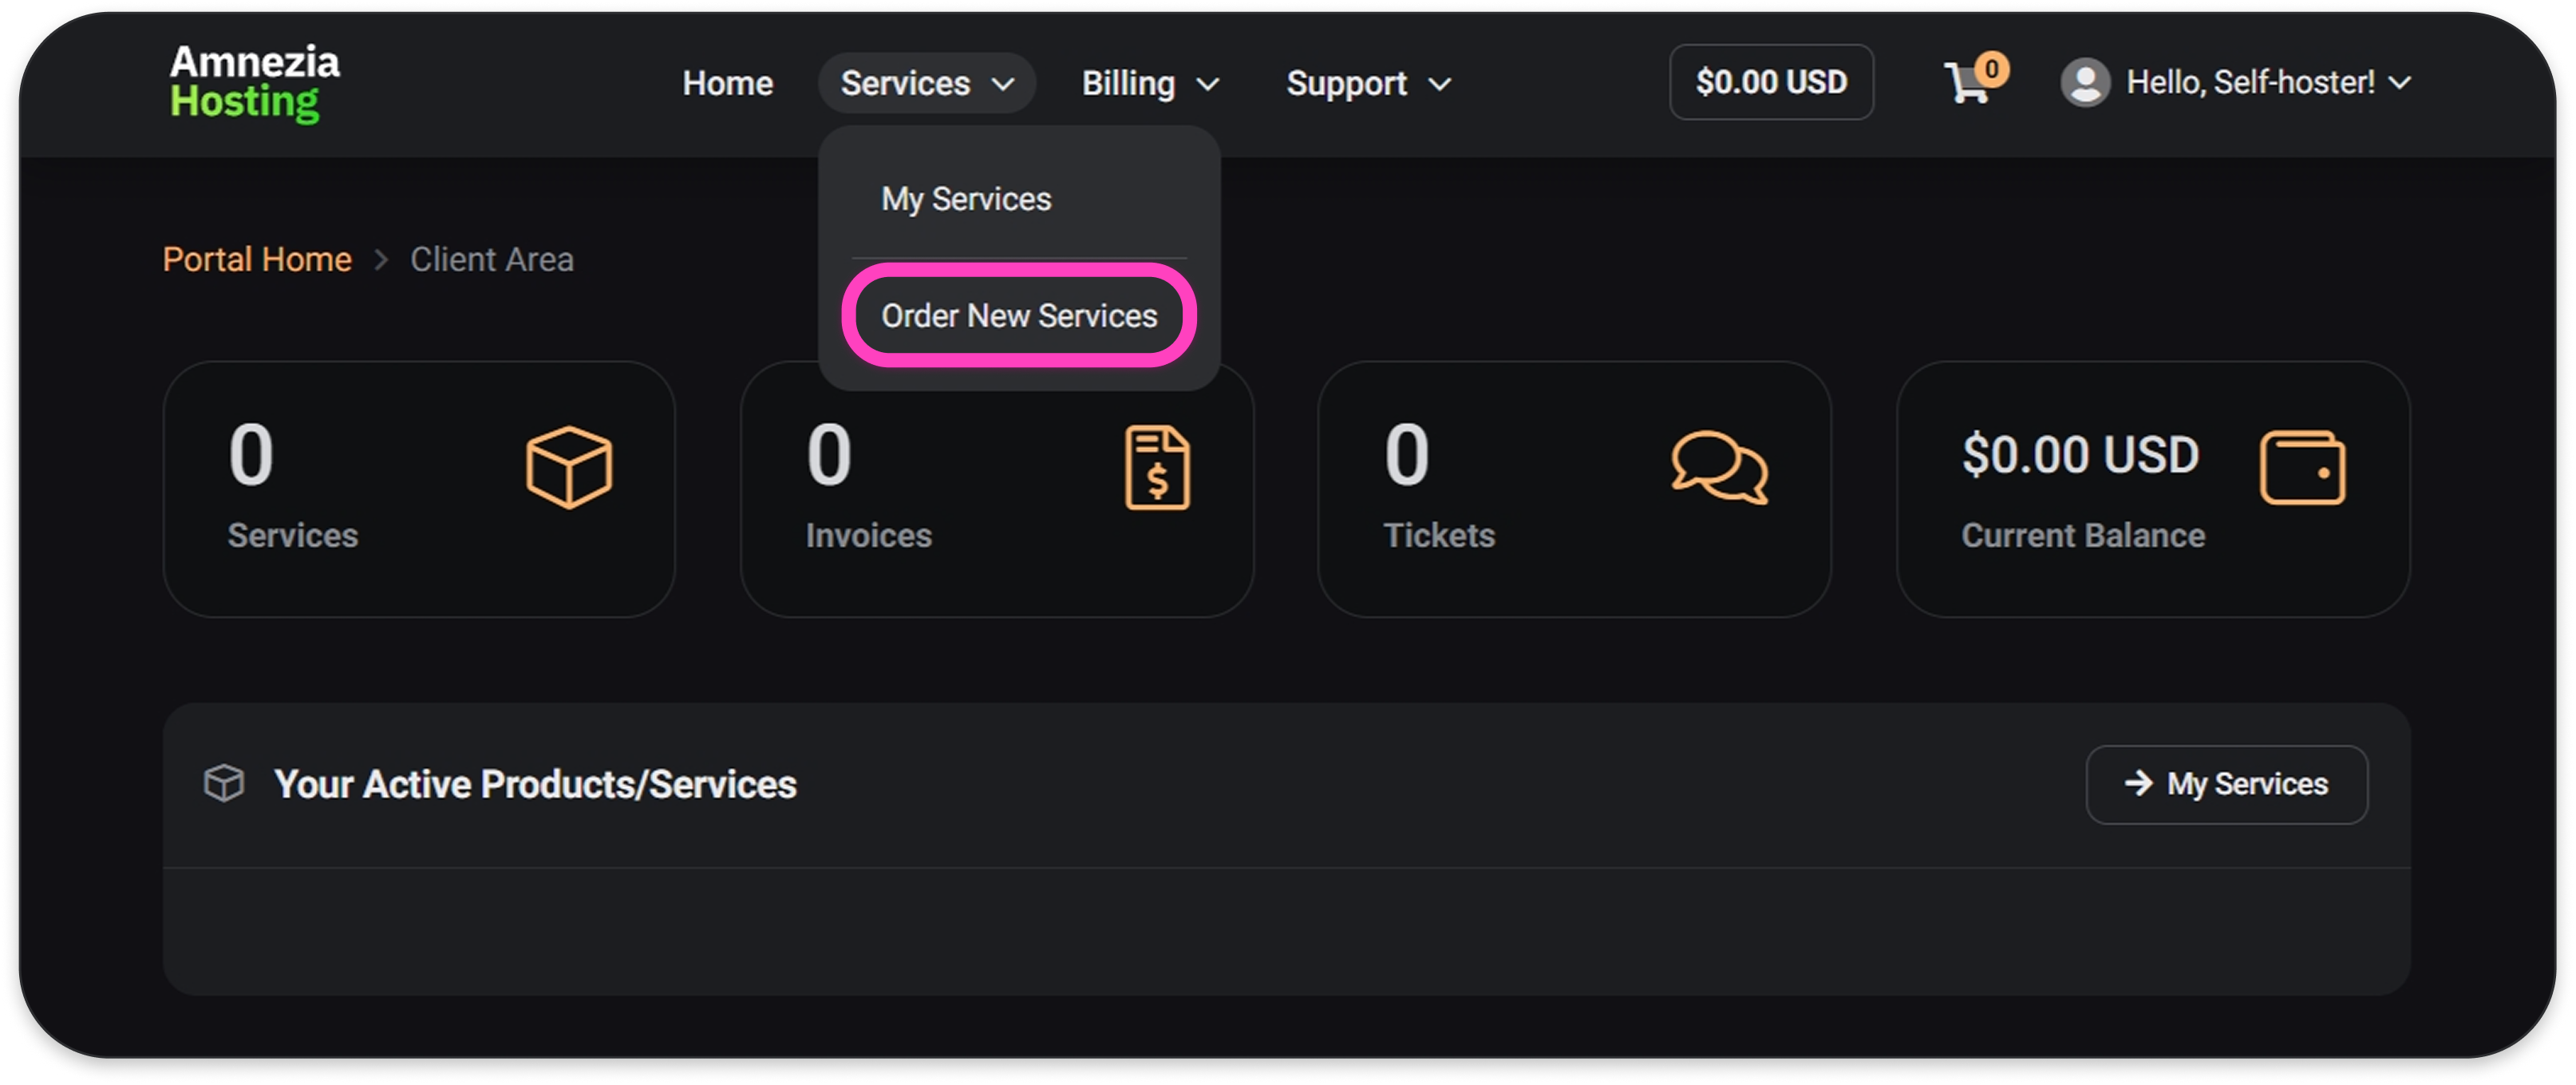This screenshot has height=1085, width=2576.
Task: Collapse the Services dropdown menu
Action: [926, 83]
